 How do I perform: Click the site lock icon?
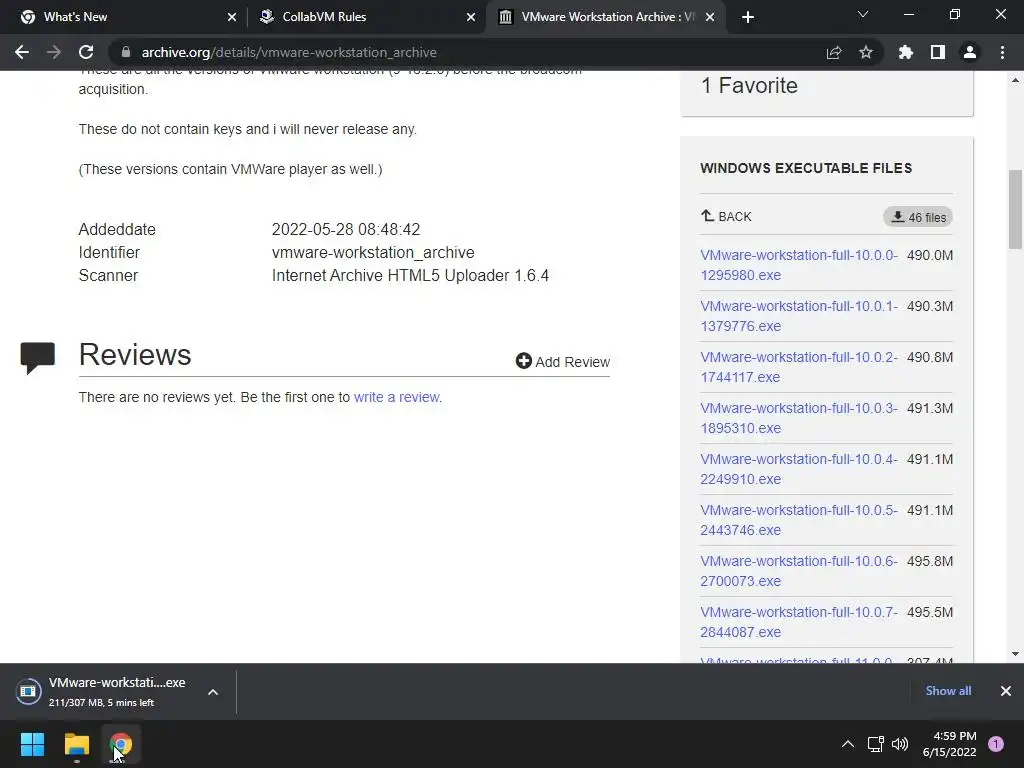pyautogui.click(x=126, y=52)
